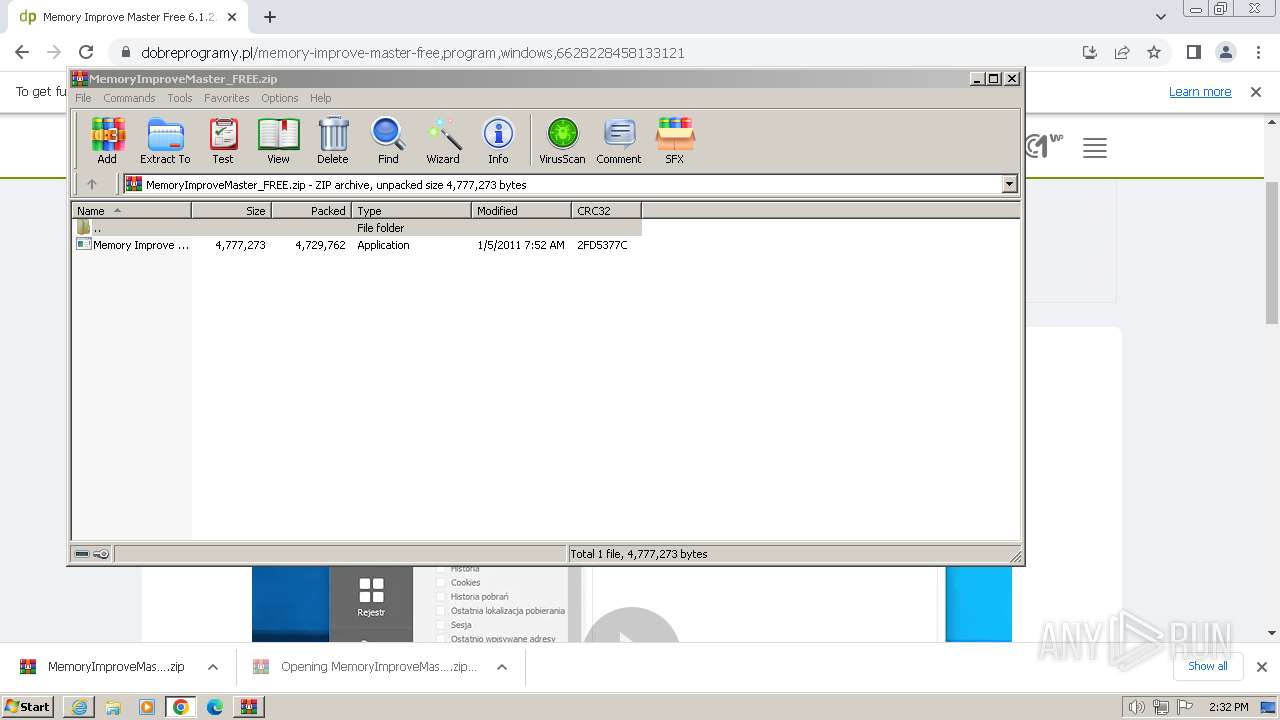Open the File menu in WinRAR

pyautogui.click(x=83, y=98)
